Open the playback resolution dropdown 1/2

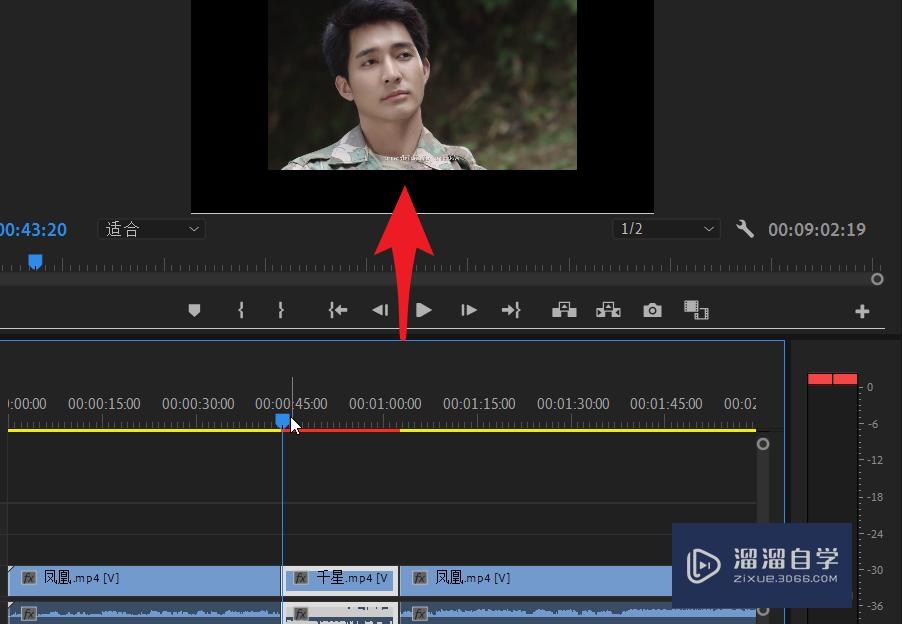coord(666,229)
